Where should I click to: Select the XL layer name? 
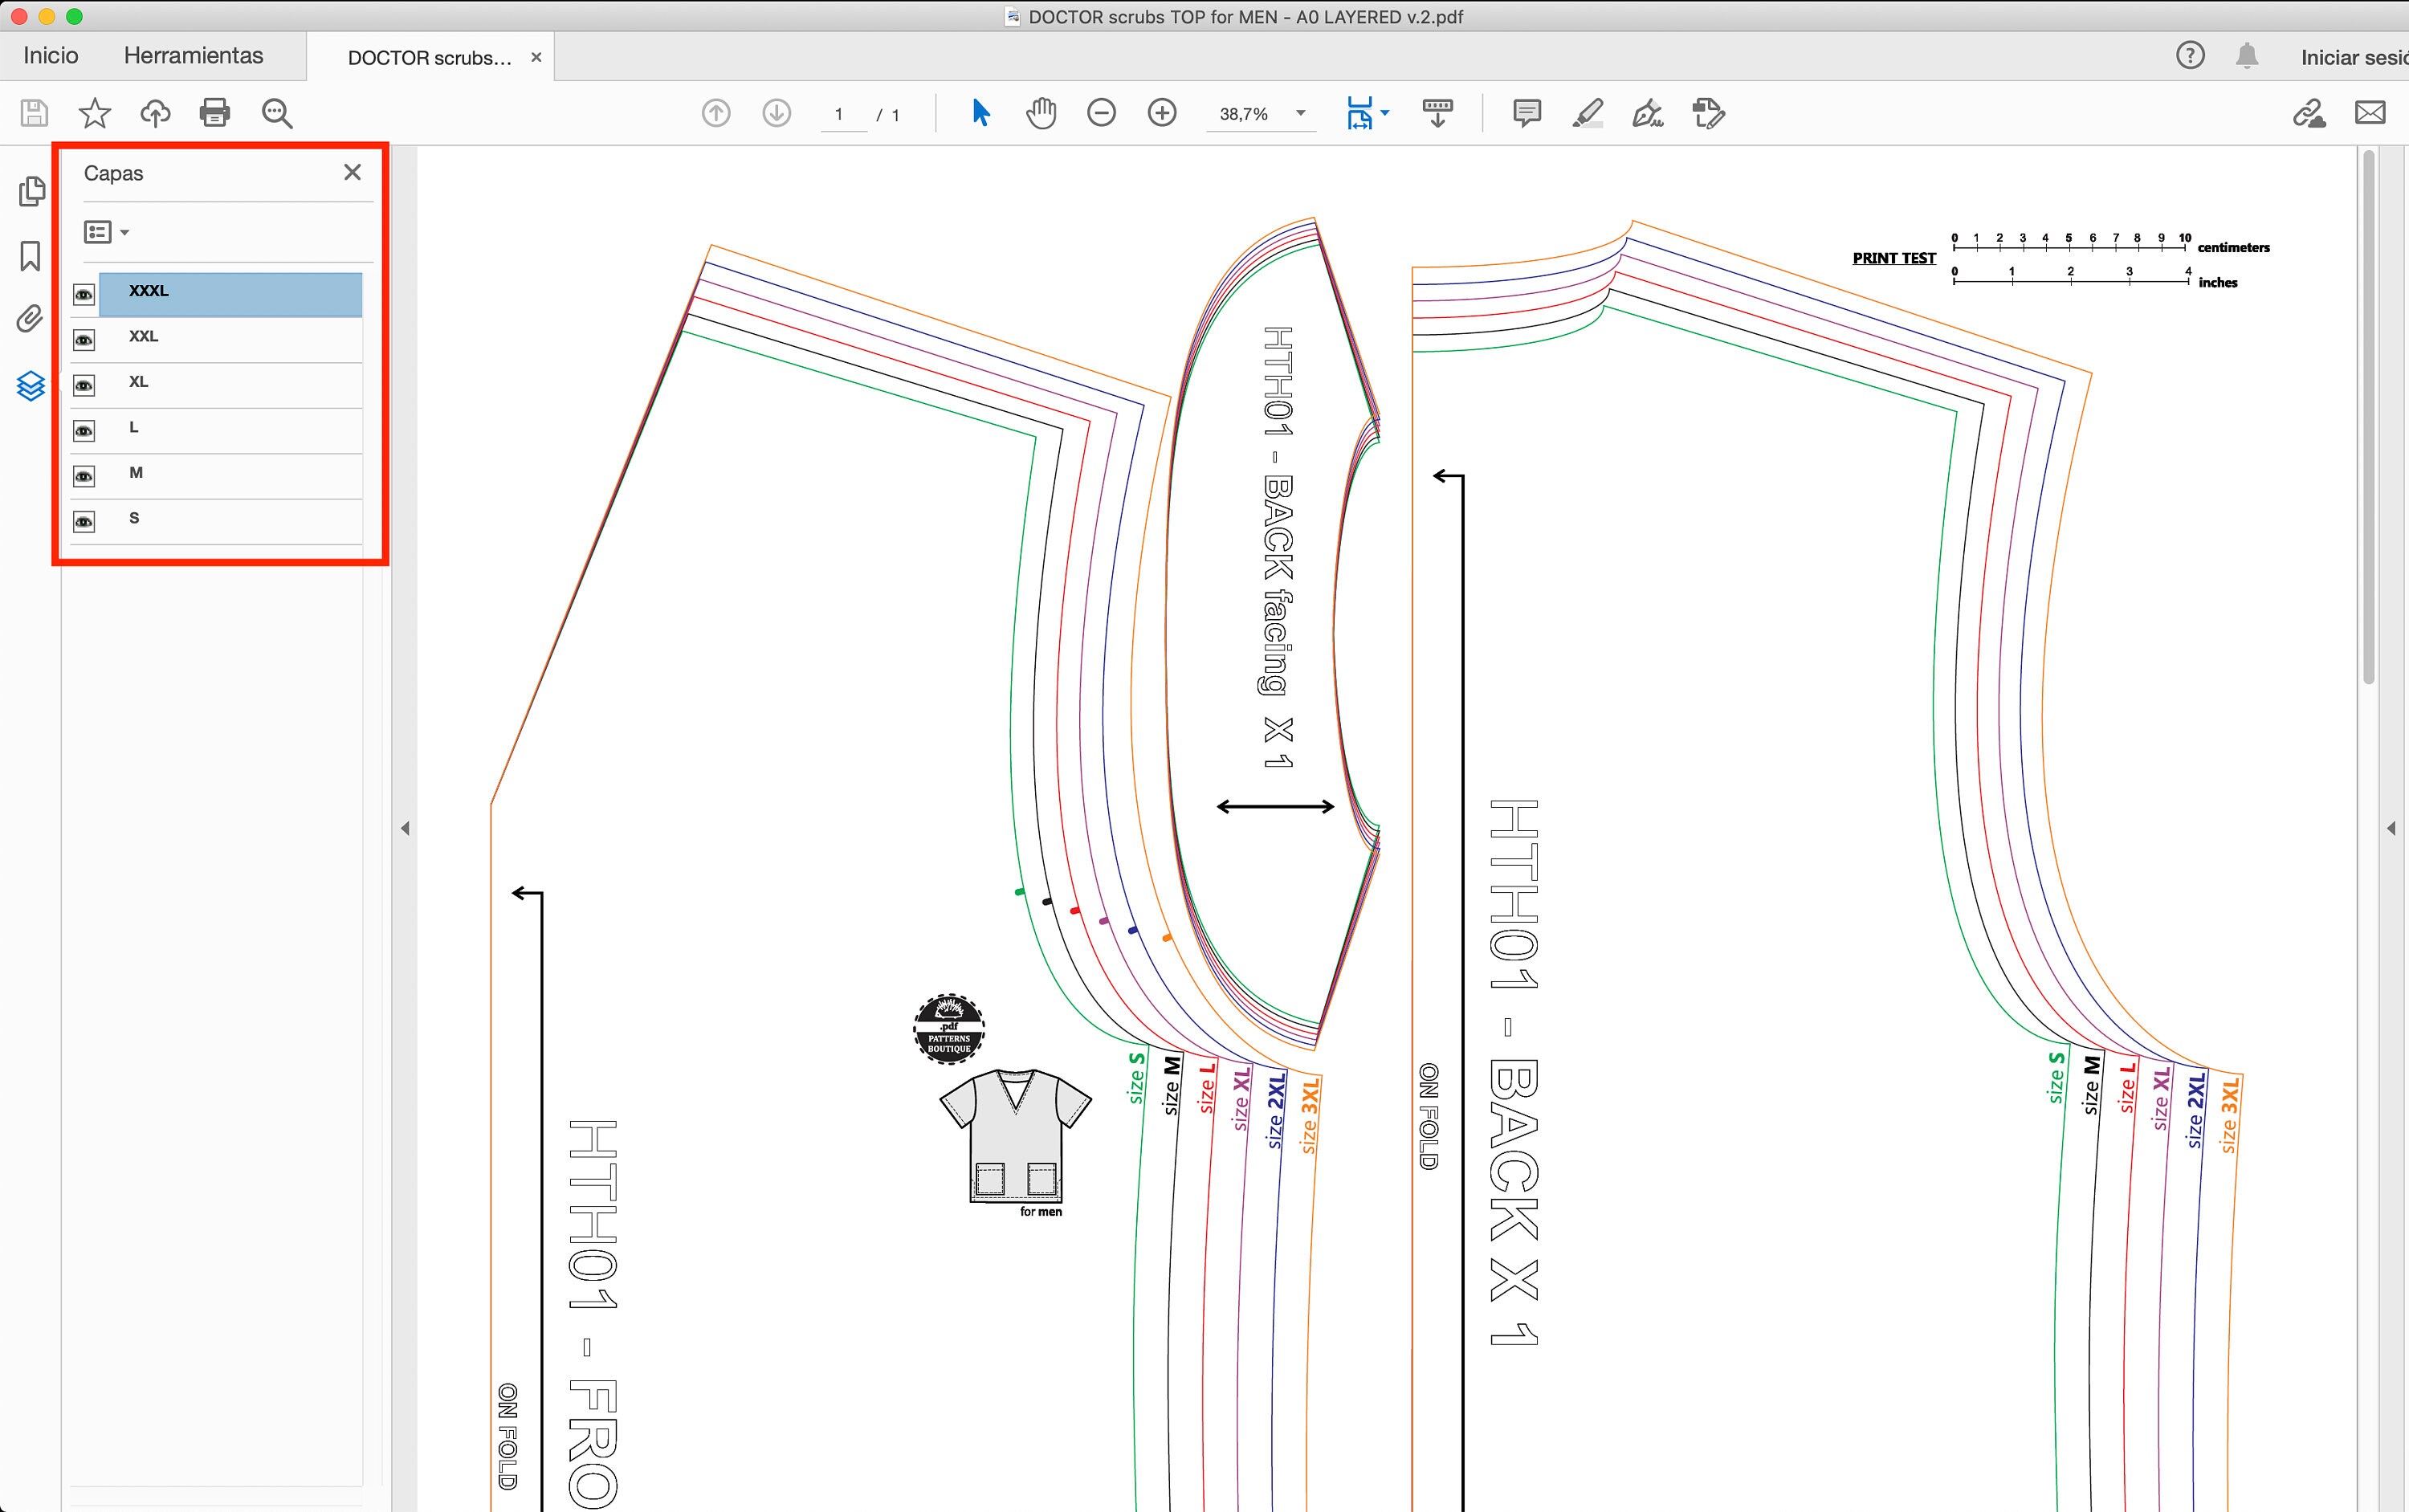(x=138, y=382)
